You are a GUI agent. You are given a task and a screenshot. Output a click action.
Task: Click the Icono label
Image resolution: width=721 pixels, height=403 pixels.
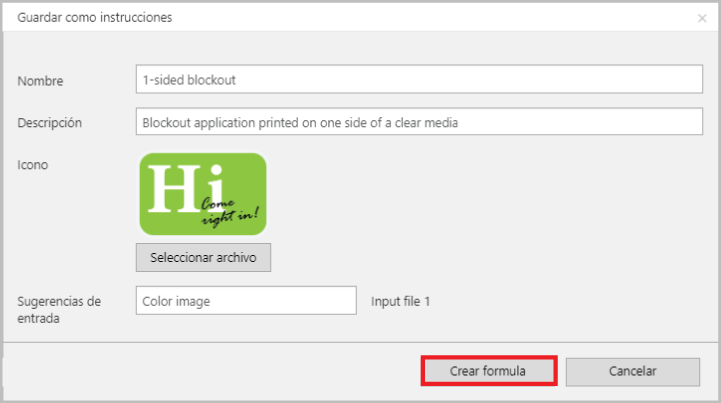point(33,165)
